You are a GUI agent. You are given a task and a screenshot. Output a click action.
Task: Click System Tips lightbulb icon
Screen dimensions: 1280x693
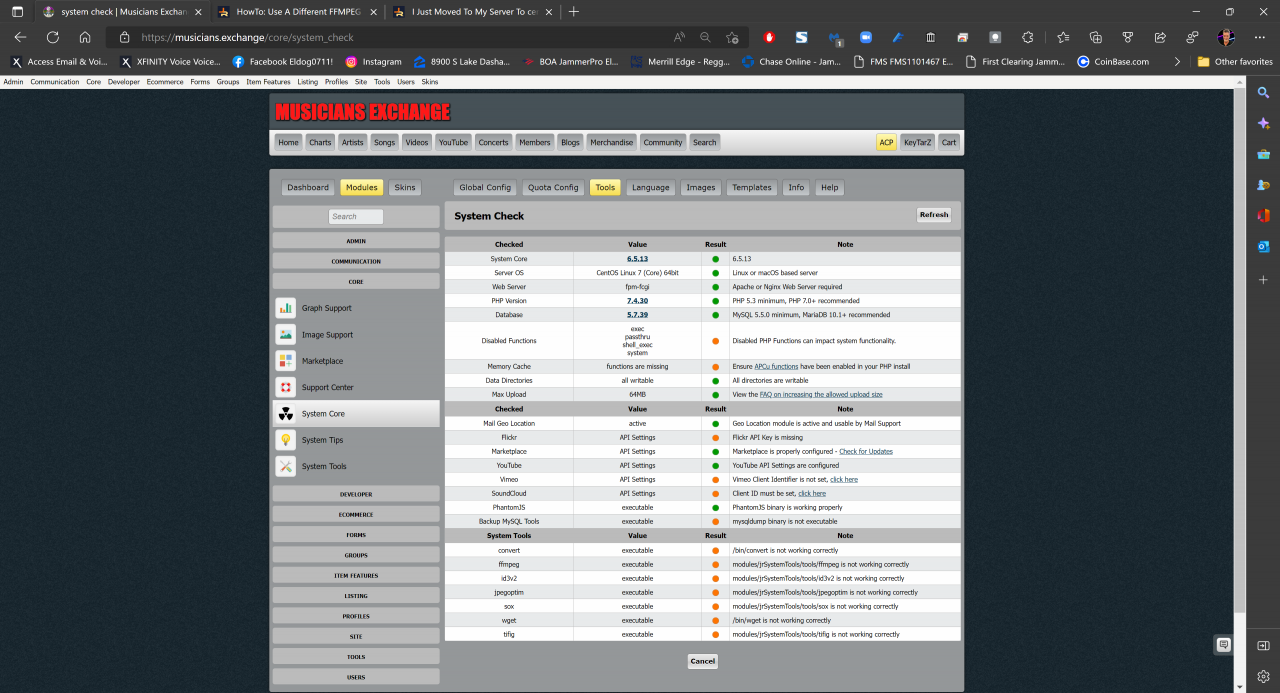coord(286,440)
